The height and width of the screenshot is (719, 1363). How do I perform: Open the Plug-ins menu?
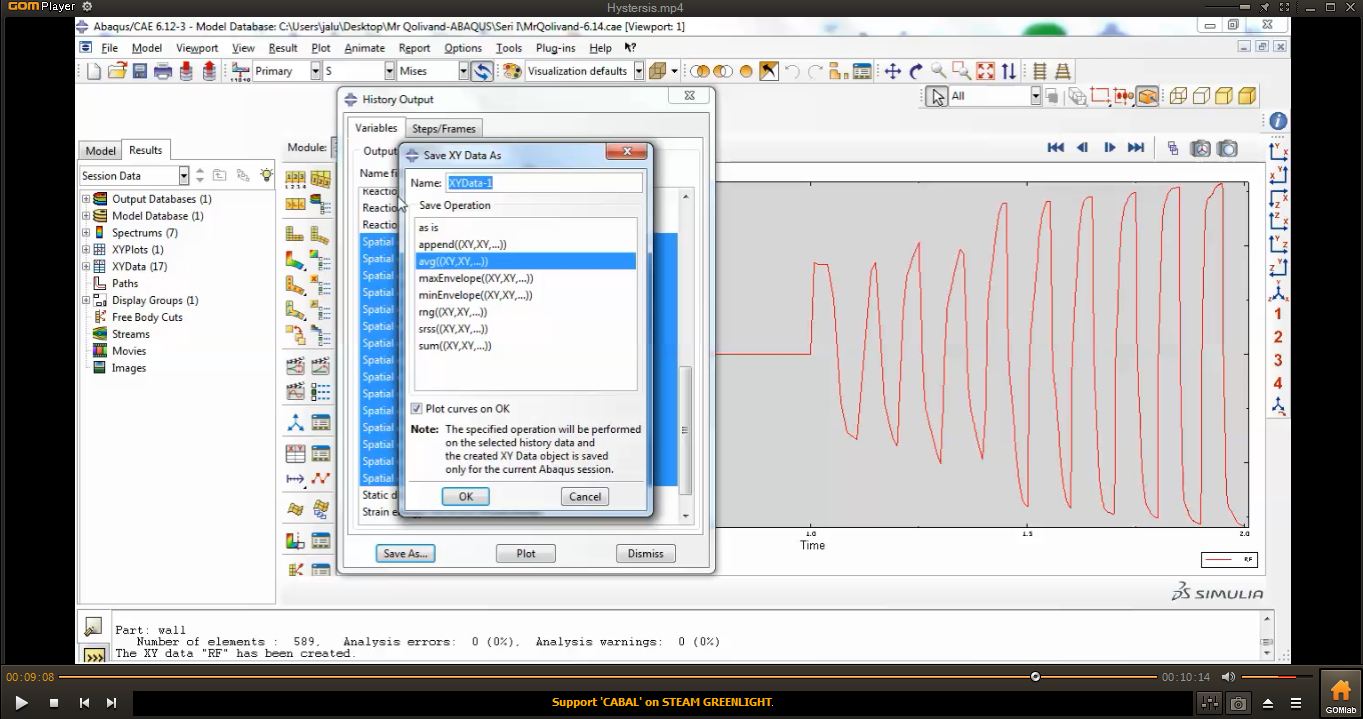click(x=555, y=48)
